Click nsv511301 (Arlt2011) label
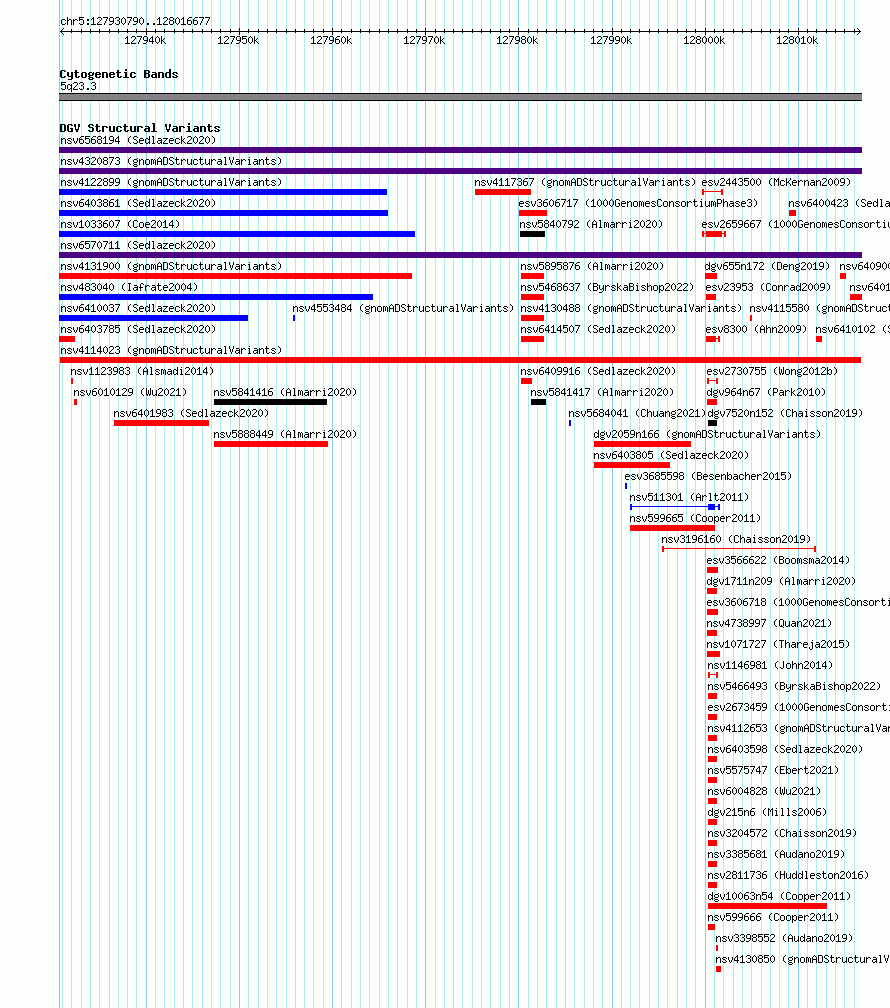Viewport: 890px width, 1008px height. (689, 498)
